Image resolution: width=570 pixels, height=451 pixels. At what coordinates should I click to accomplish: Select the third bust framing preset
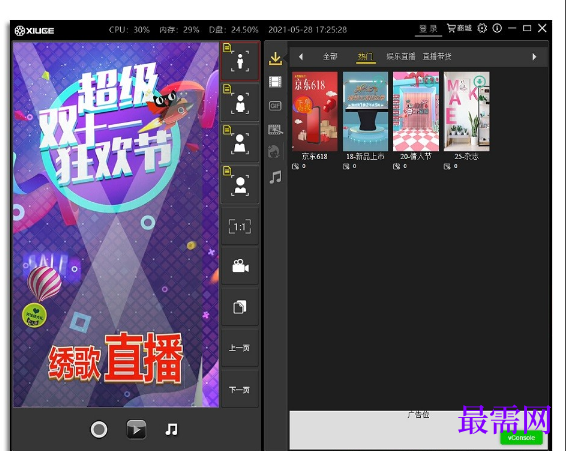pyautogui.click(x=240, y=144)
